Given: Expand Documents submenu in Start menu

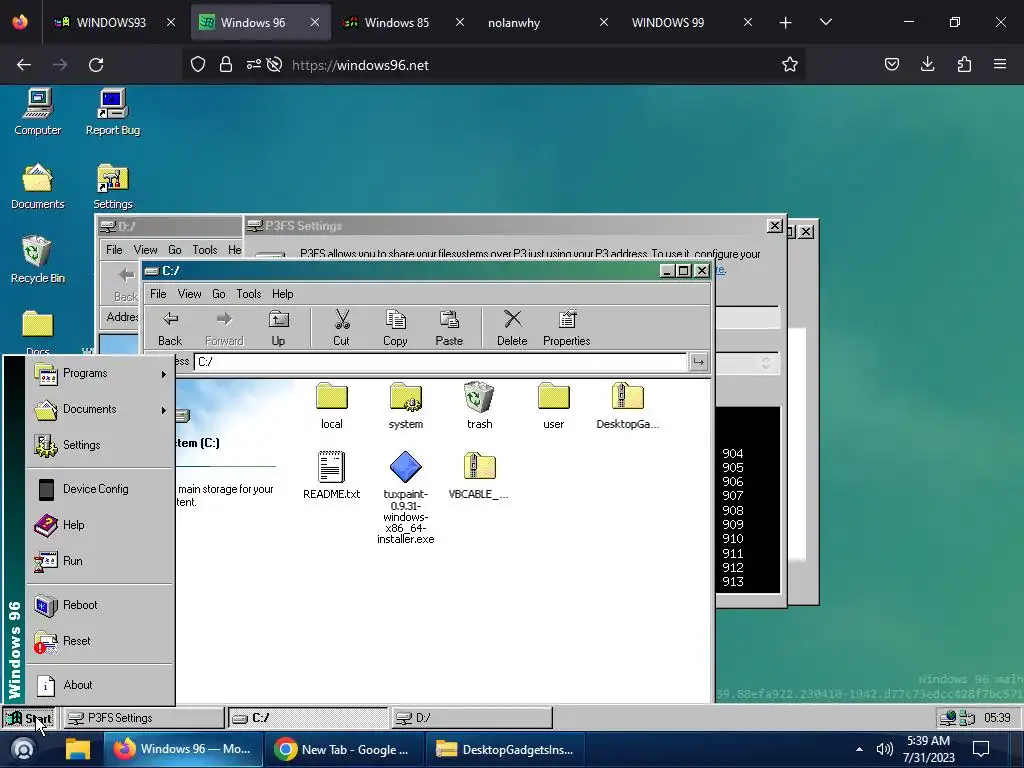Looking at the screenshot, I should [x=100, y=409].
